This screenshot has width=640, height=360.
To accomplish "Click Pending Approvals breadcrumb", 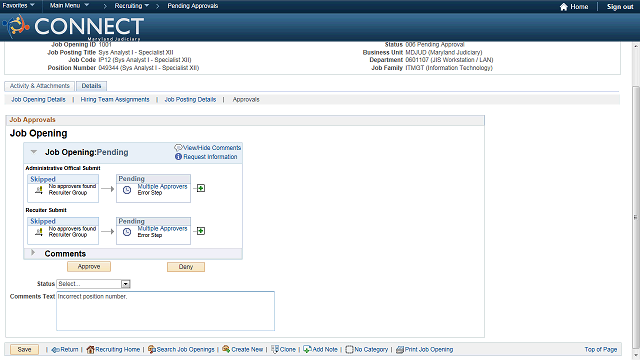I will [193, 6].
